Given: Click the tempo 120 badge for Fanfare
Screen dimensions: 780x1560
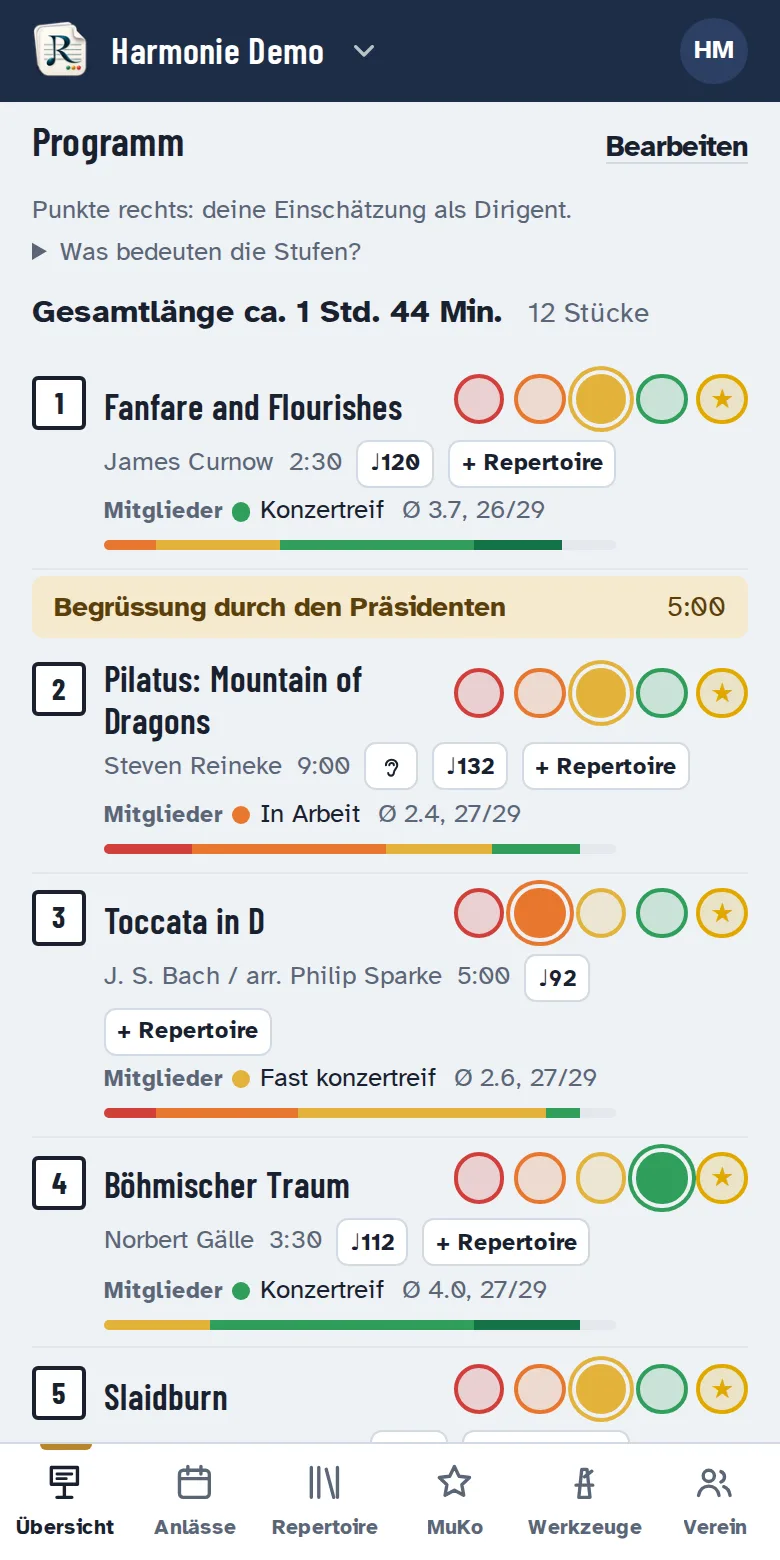Looking at the screenshot, I should pyautogui.click(x=395, y=463).
